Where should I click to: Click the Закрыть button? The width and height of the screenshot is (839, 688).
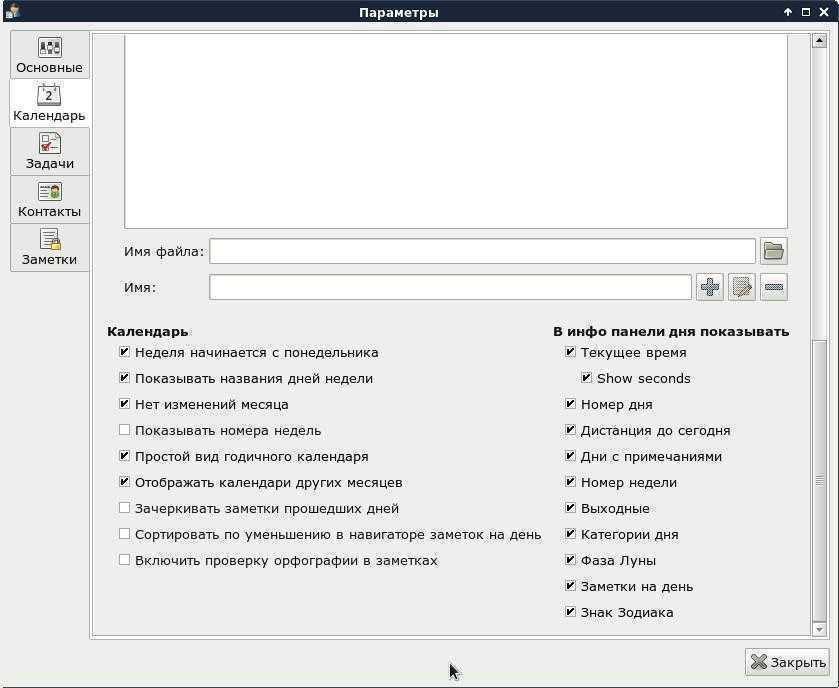click(x=787, y=662)
